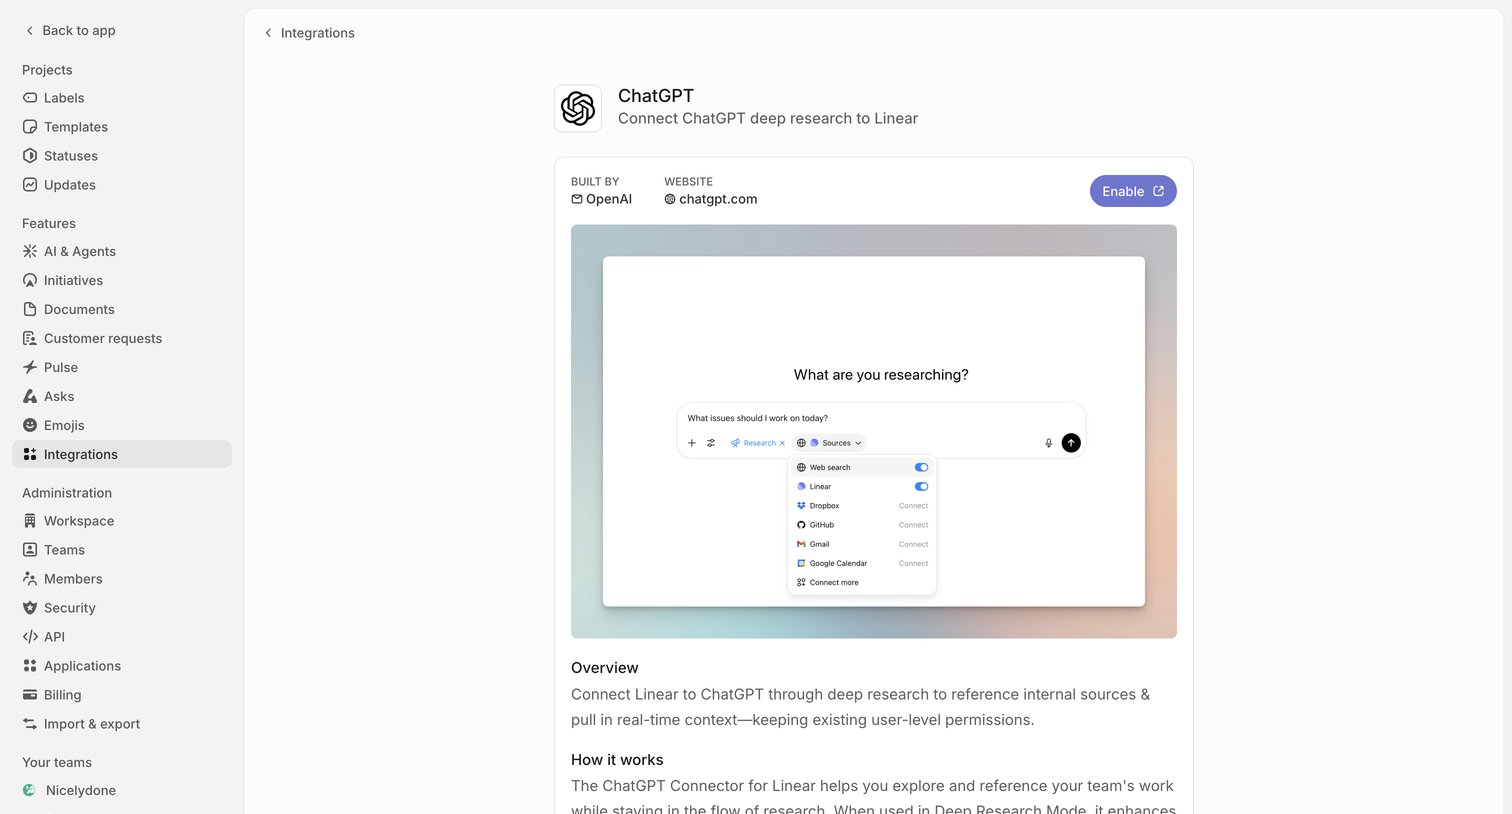Click the Security shield icon
This screenshot has height=814, width=1512.
coord(30,608)
